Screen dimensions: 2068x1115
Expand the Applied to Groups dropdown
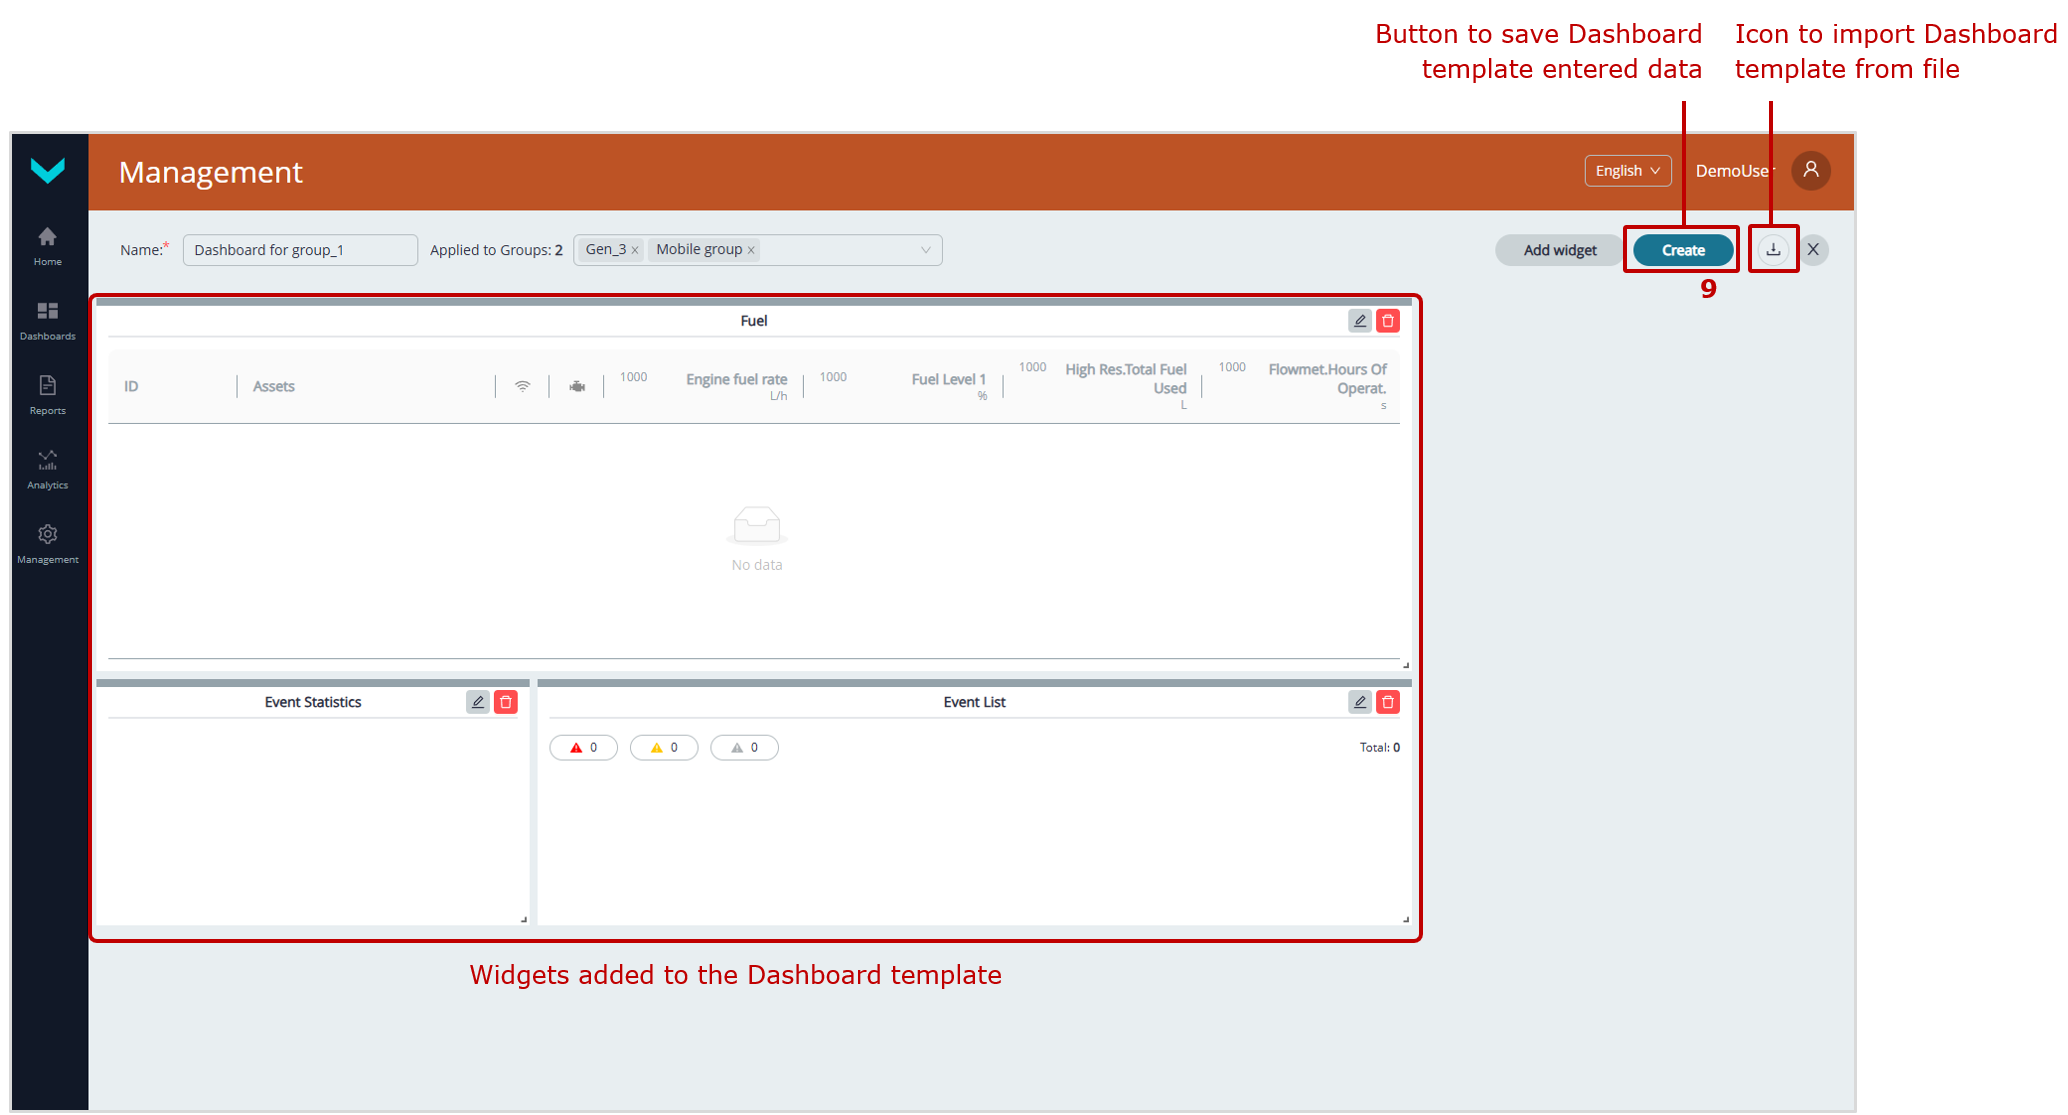[x=925, y=250]
